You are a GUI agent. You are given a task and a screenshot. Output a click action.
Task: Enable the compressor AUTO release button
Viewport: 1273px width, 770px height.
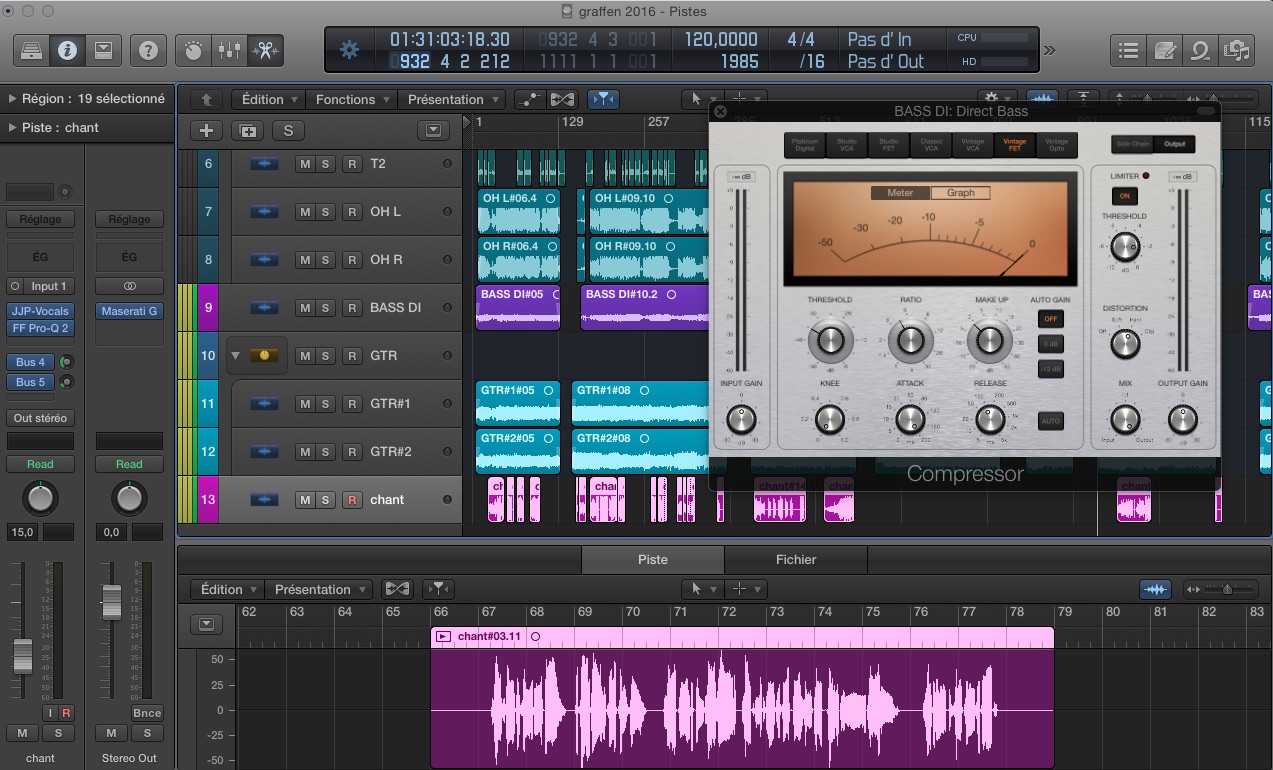point(1050,421)
